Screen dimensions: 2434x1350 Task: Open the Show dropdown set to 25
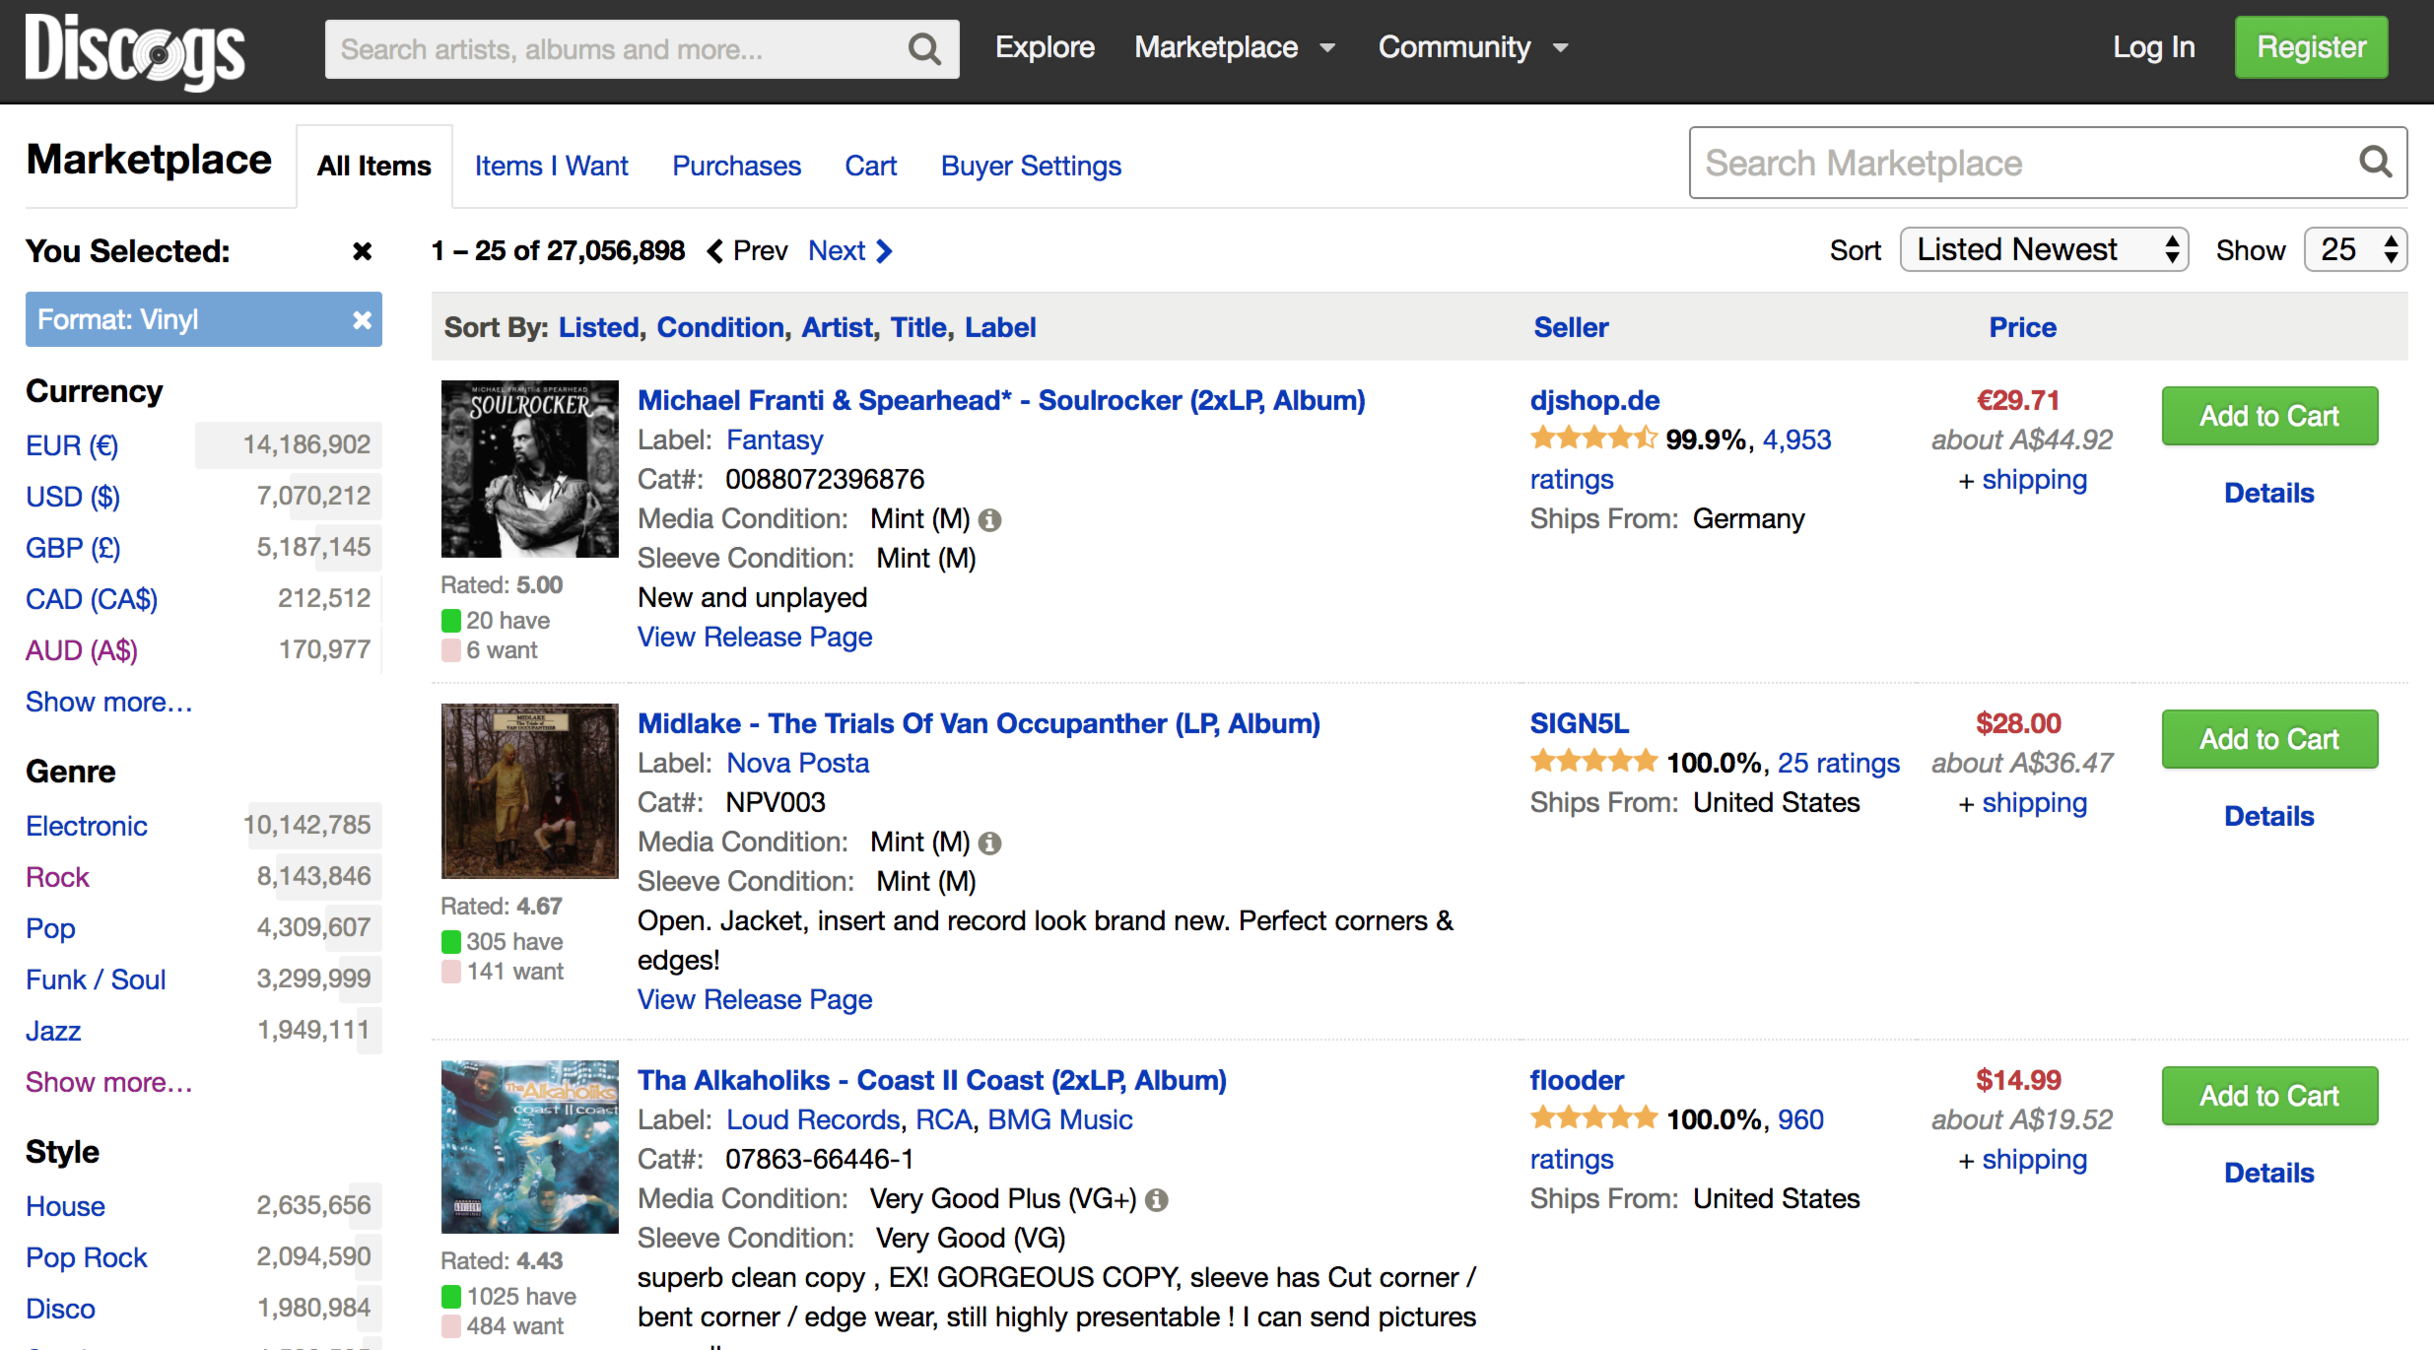coord(2354,250)
